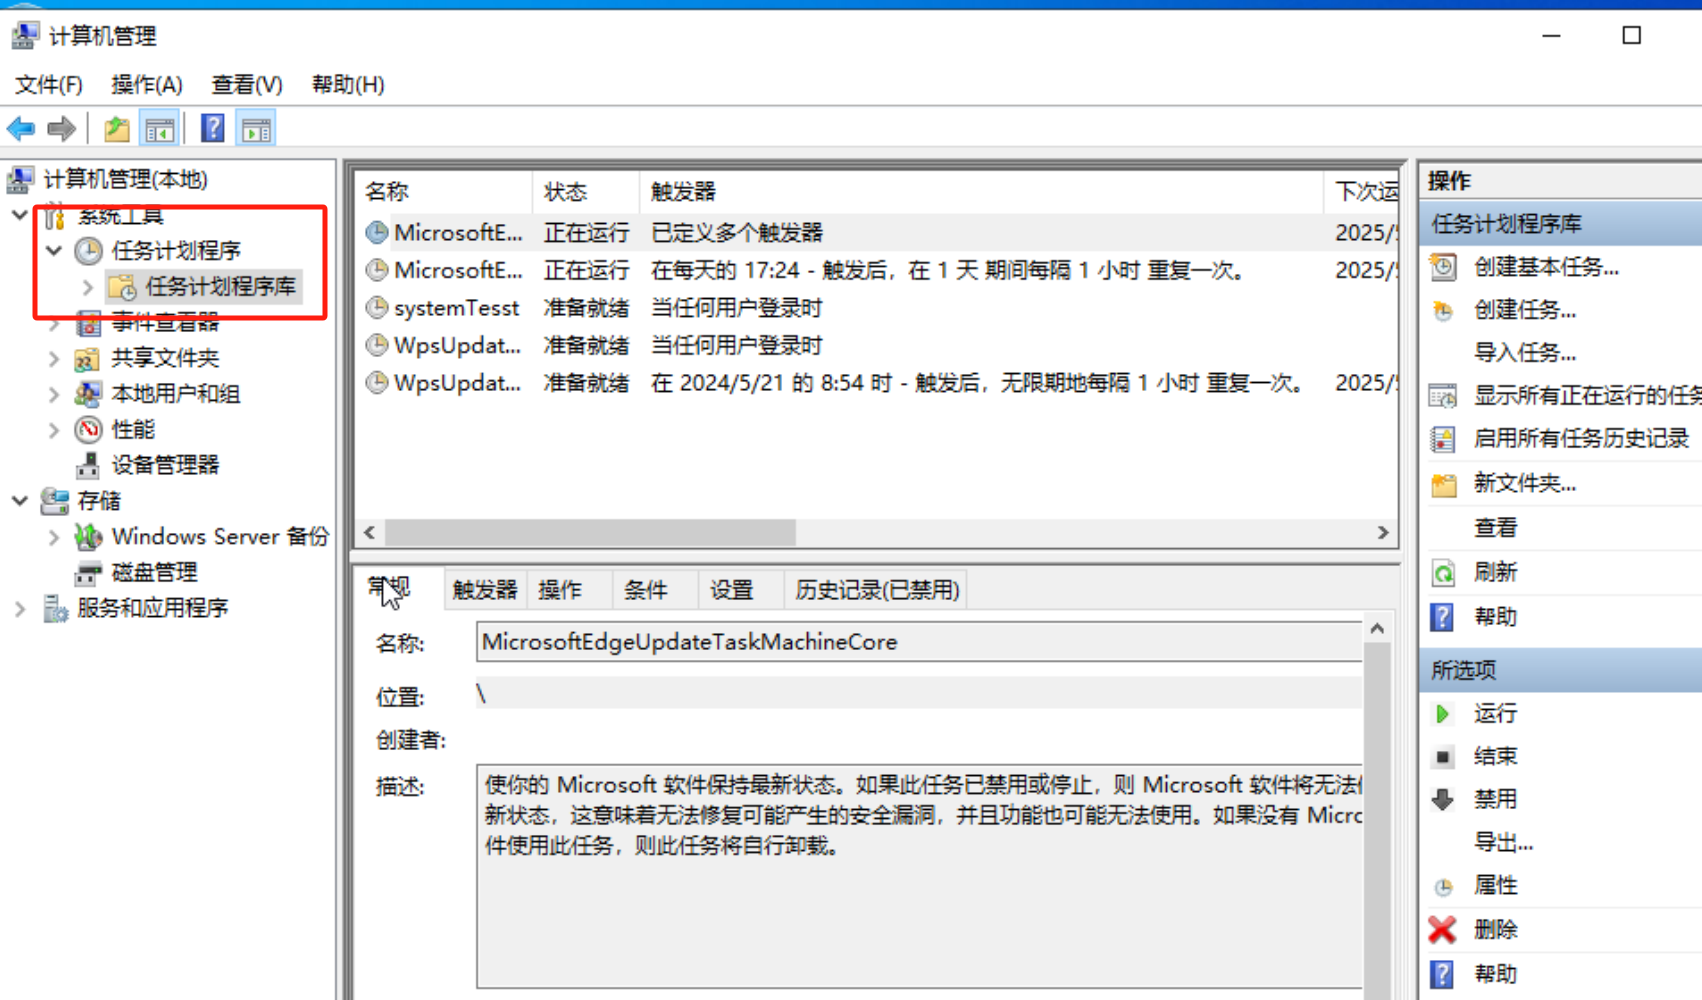The height and width of the screenshot is (1000, 1702).
Task: Collapse the 存储 tree node
Action: [x=20, y=500]
